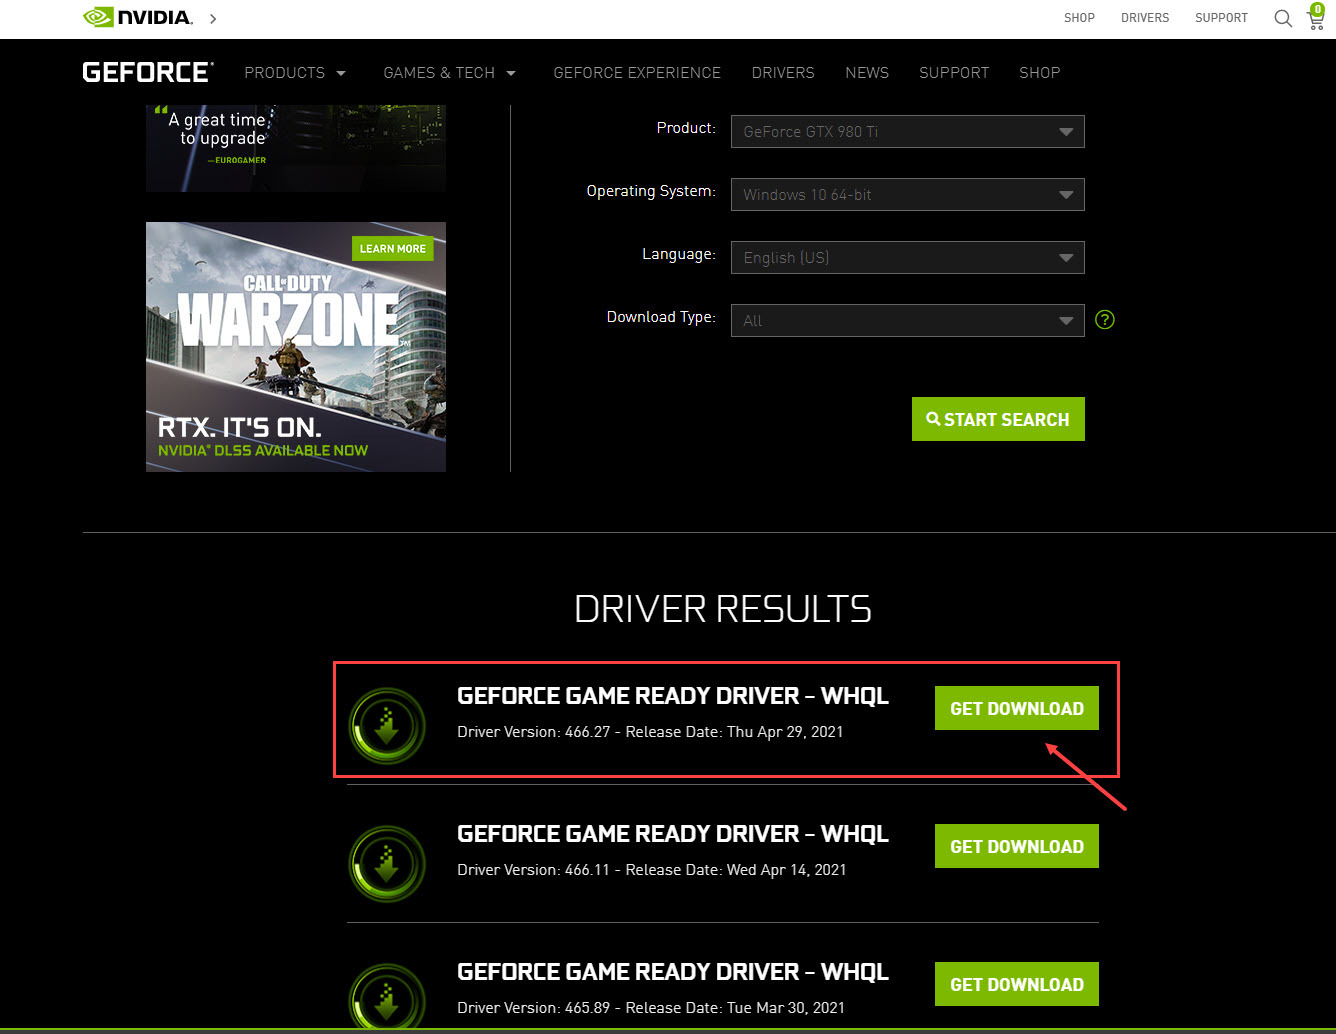Viewport: 1336px width, 1034px height.
Task: Open SUPPORT link in top bar
Action: (x=1221, y=18)
